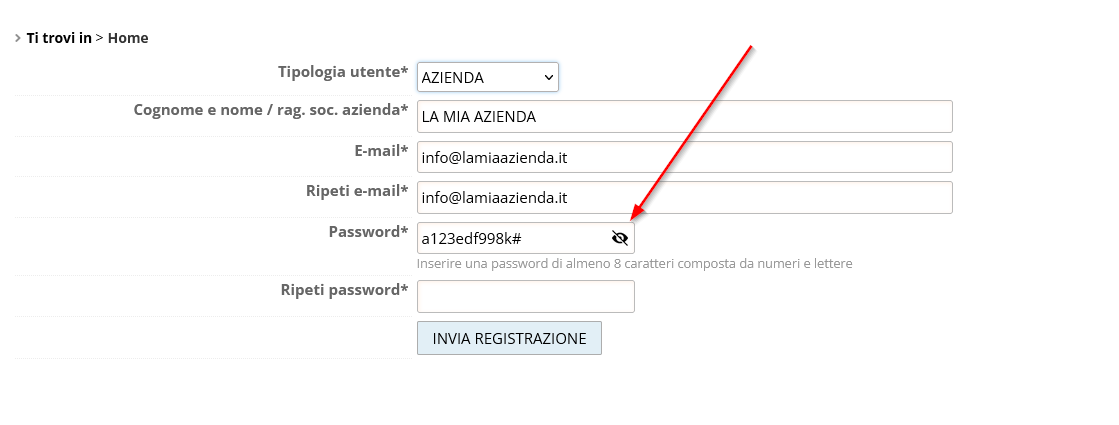Open the Tipologia utente dropdown showing AZIENDA
The width and height of the screenshot is (1119, 425).
pos(487,77)
